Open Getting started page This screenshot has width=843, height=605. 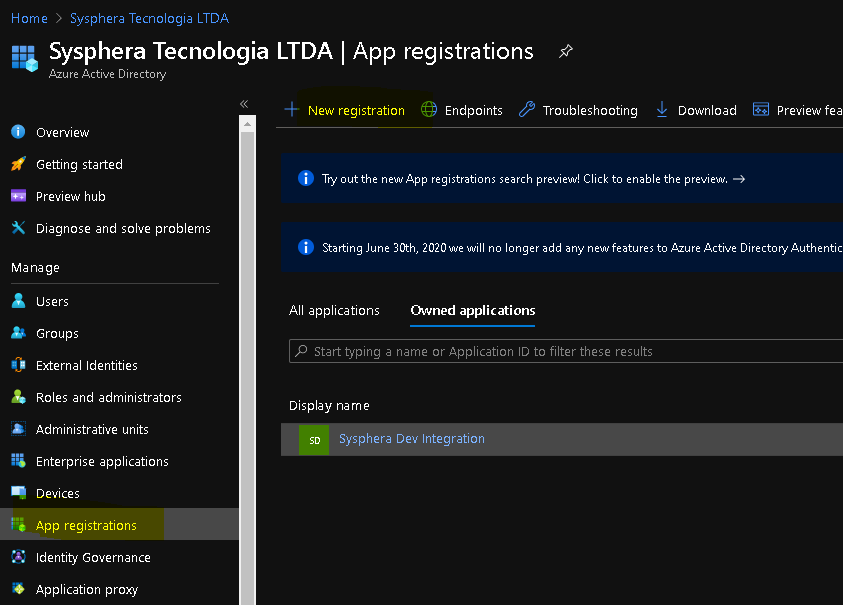point(79,165)
